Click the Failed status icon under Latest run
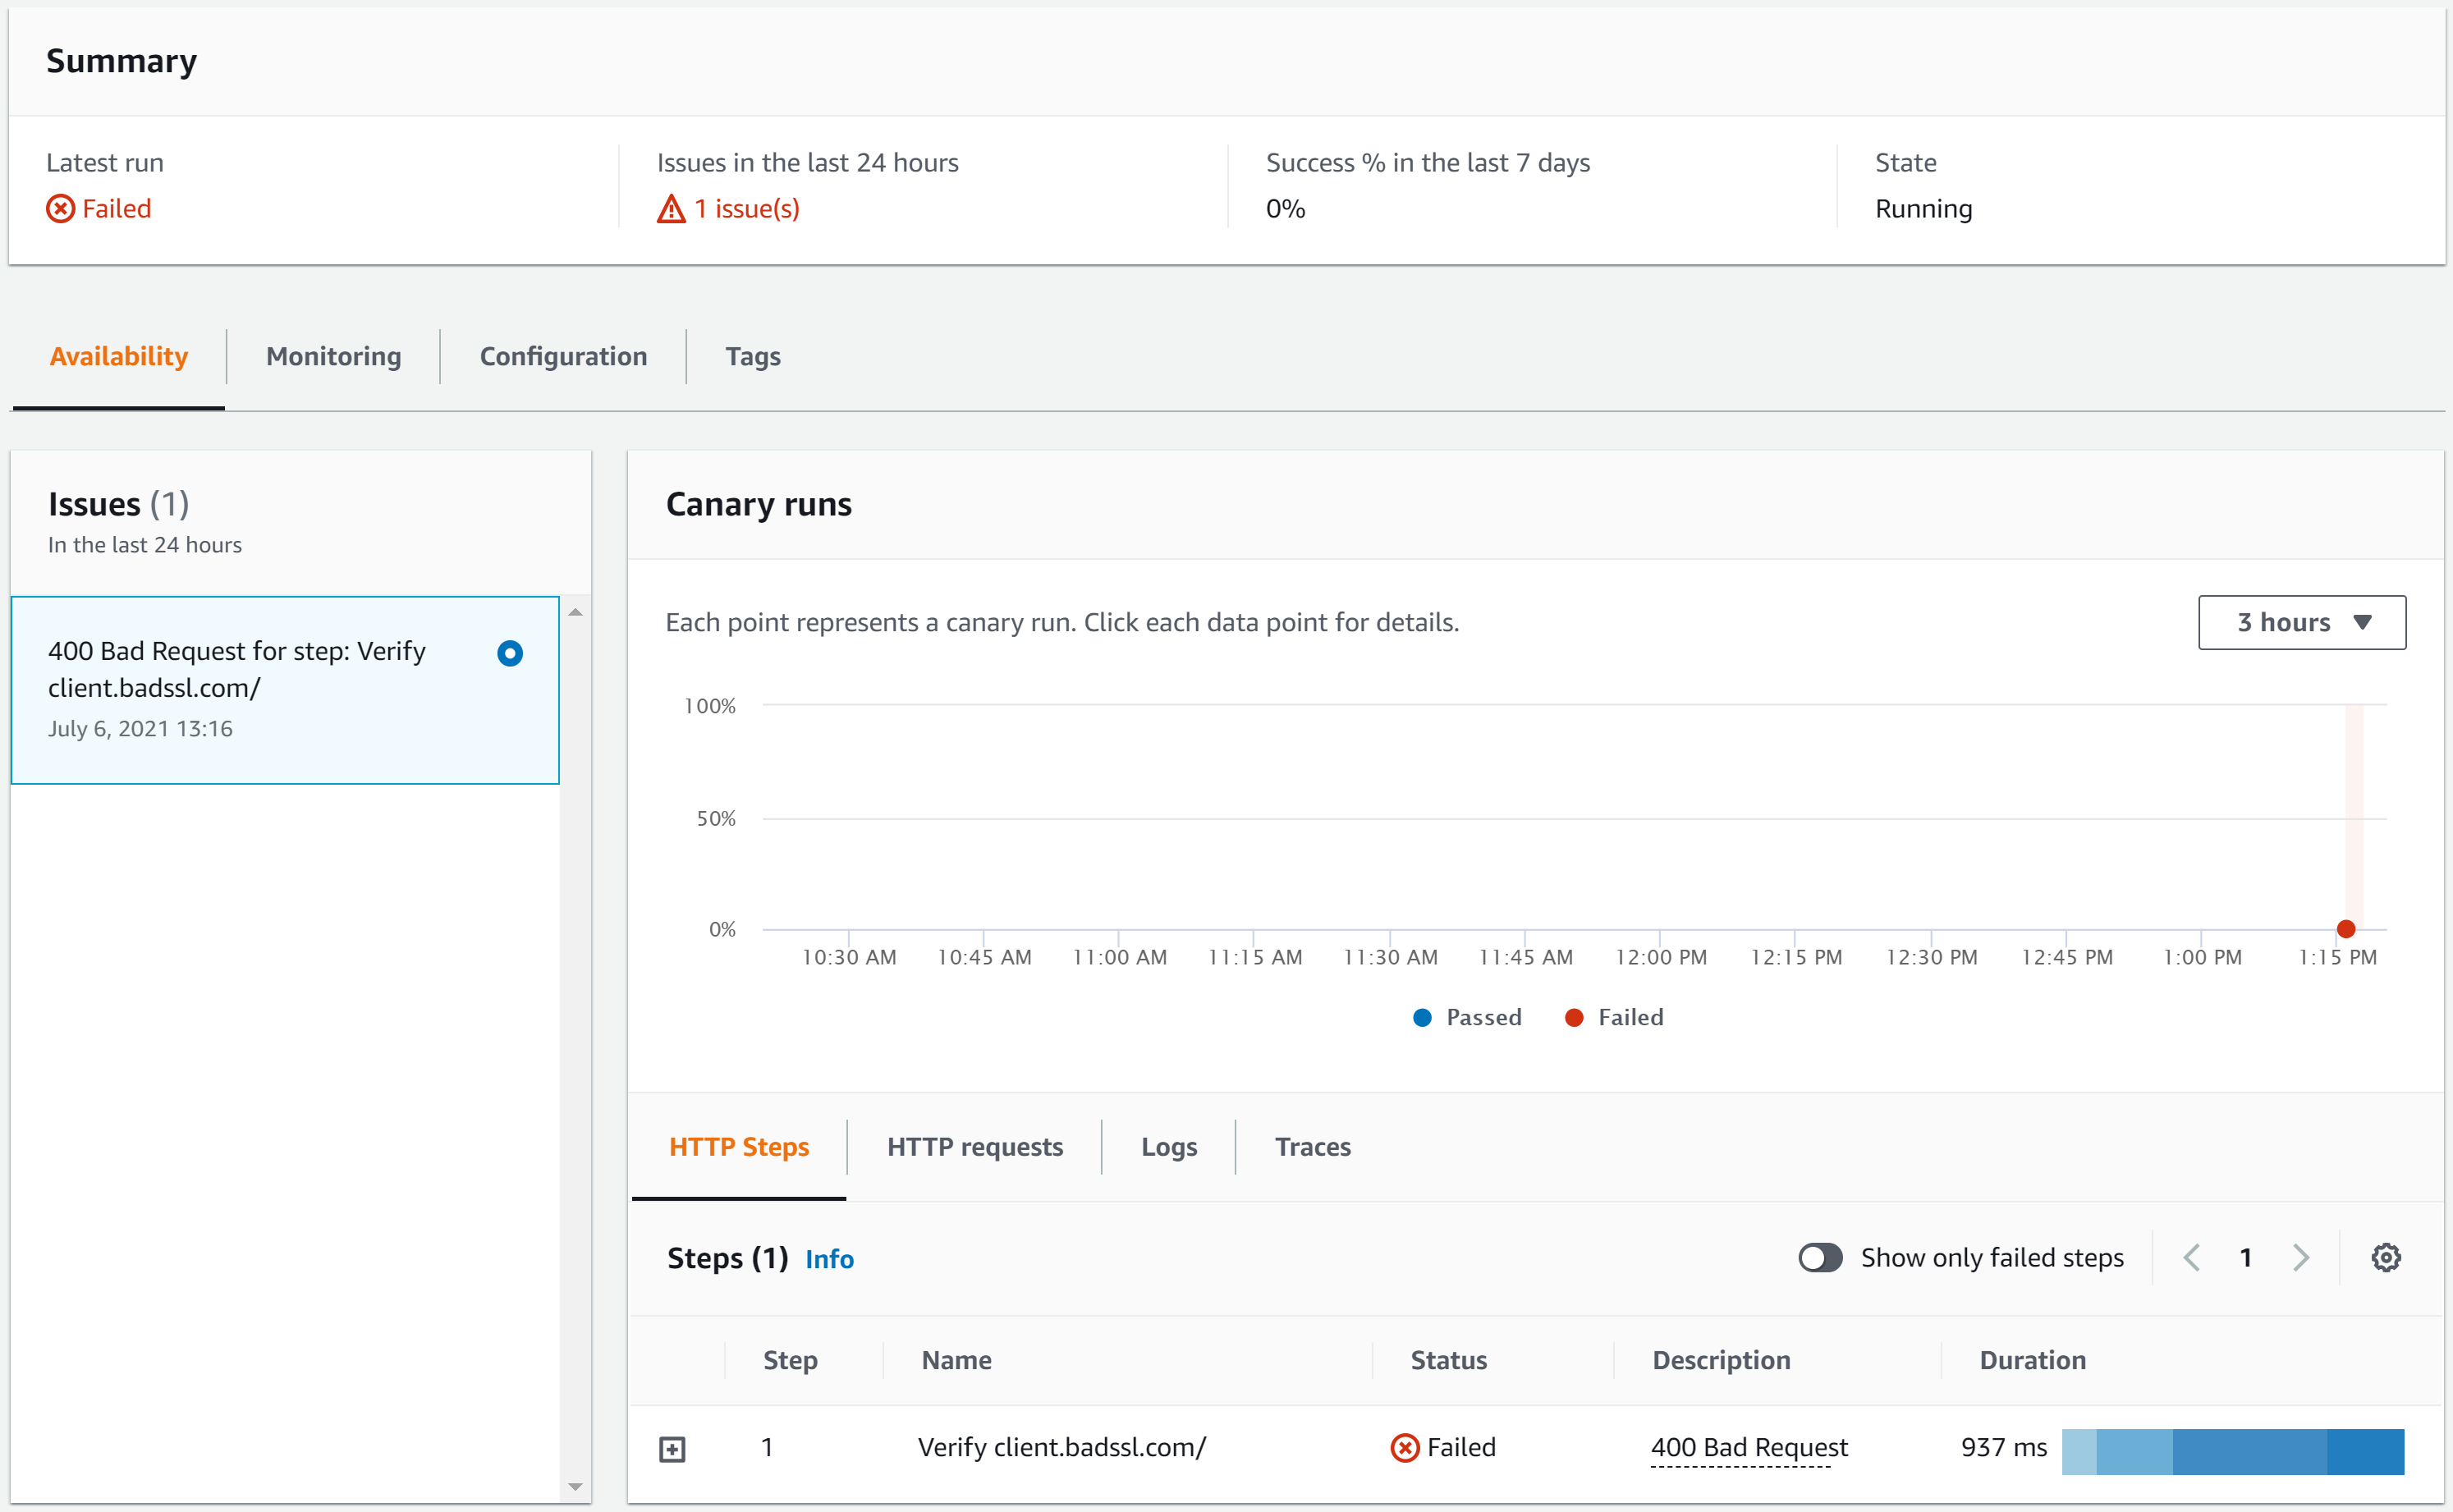Viewport: 2453px width, 1512px height. [60, 209]
